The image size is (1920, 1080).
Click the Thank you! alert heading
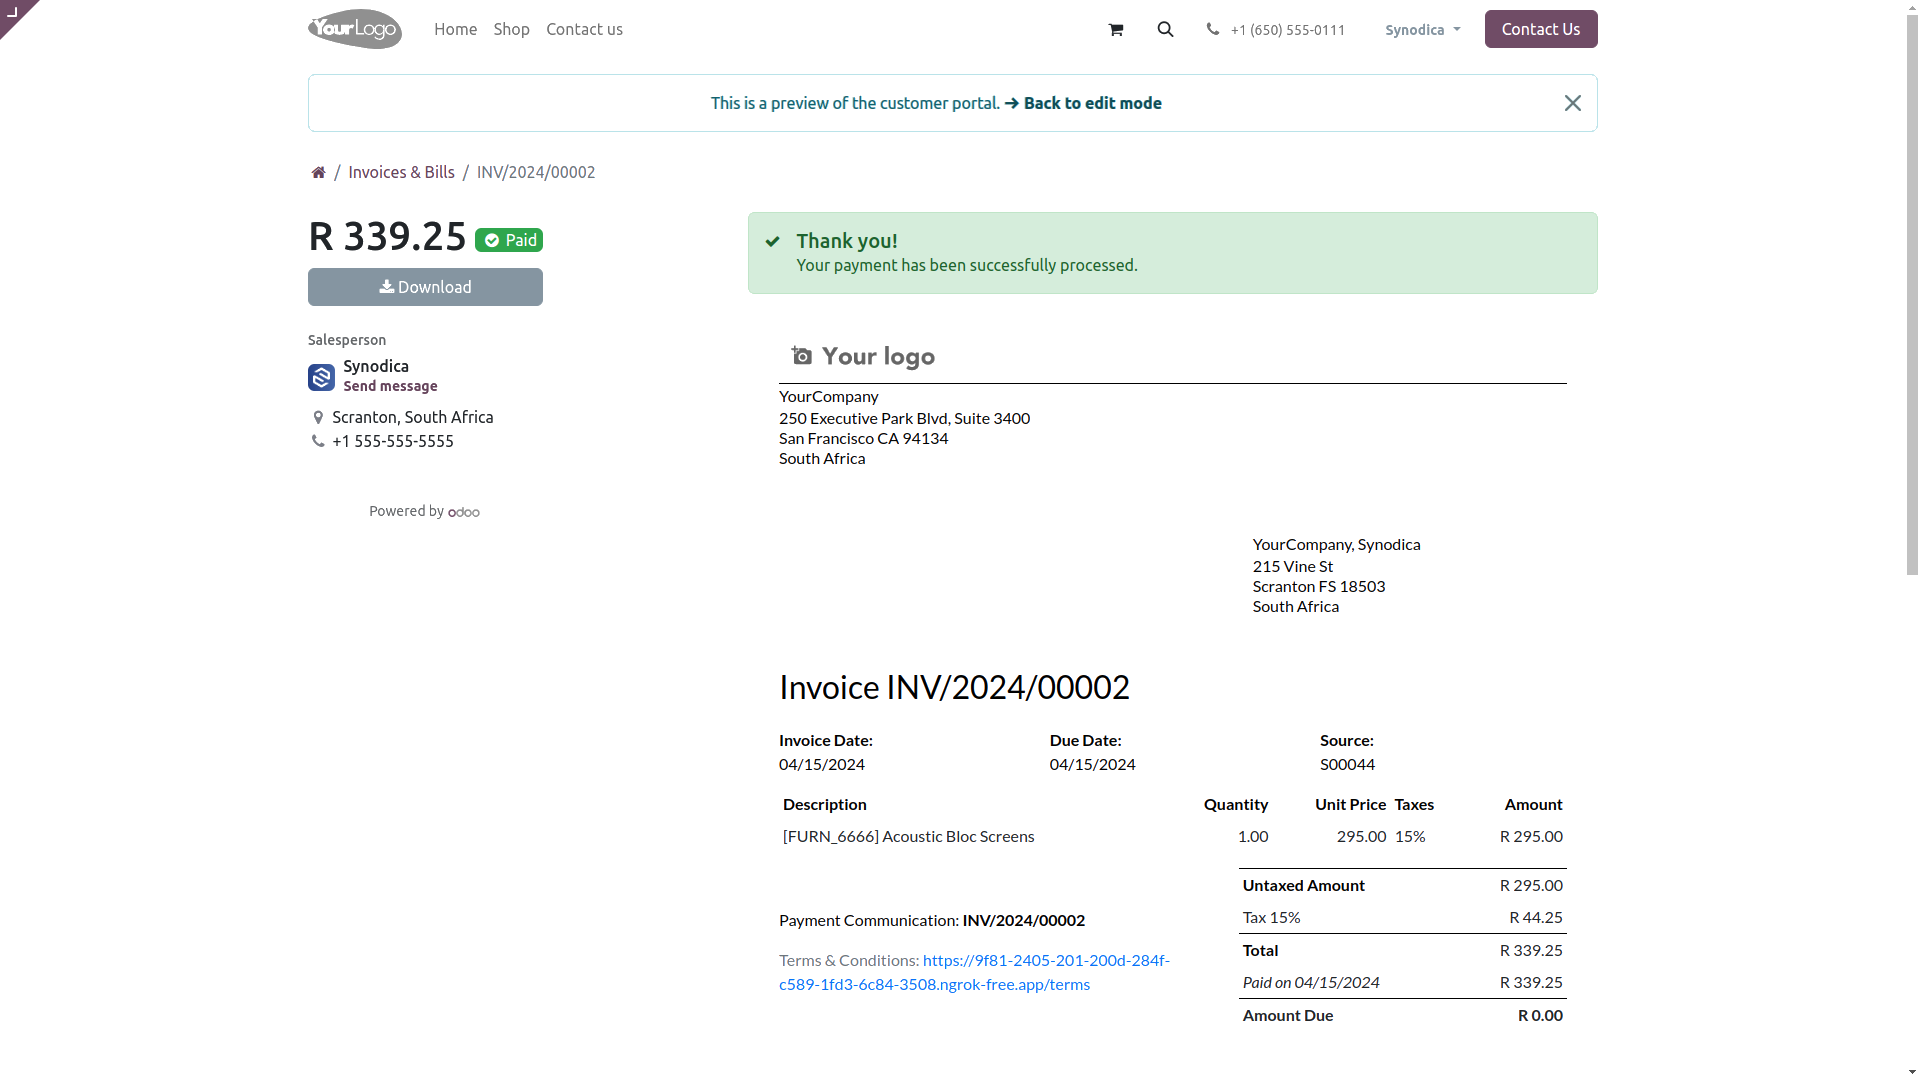[x=846, y=241]
